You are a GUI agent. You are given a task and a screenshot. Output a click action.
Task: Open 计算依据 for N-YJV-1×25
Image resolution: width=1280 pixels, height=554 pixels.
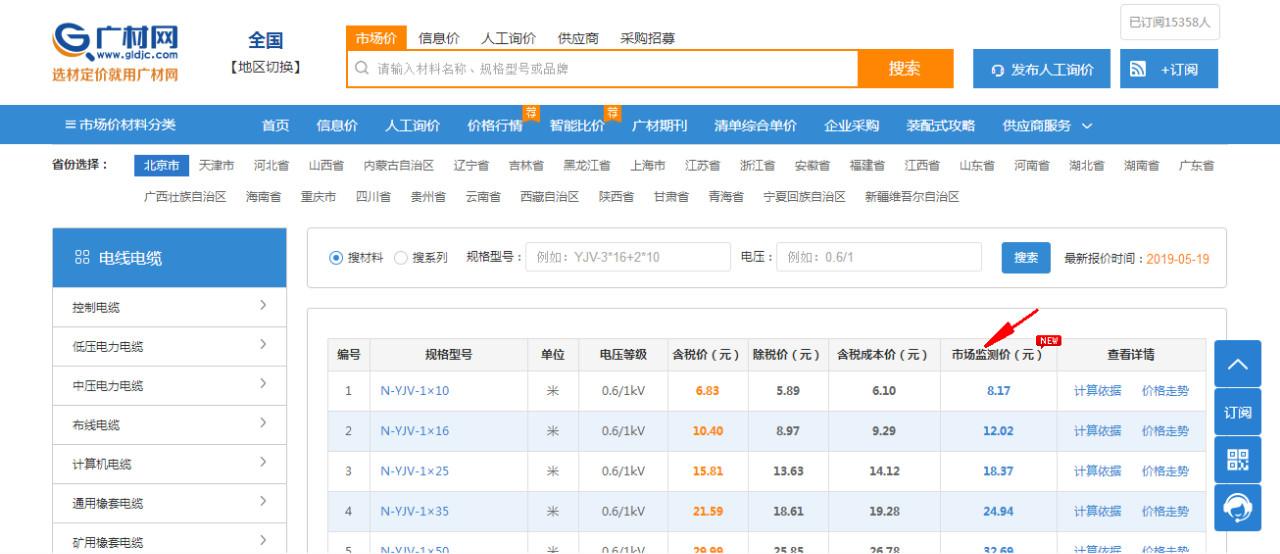(x=1097, y=471)
